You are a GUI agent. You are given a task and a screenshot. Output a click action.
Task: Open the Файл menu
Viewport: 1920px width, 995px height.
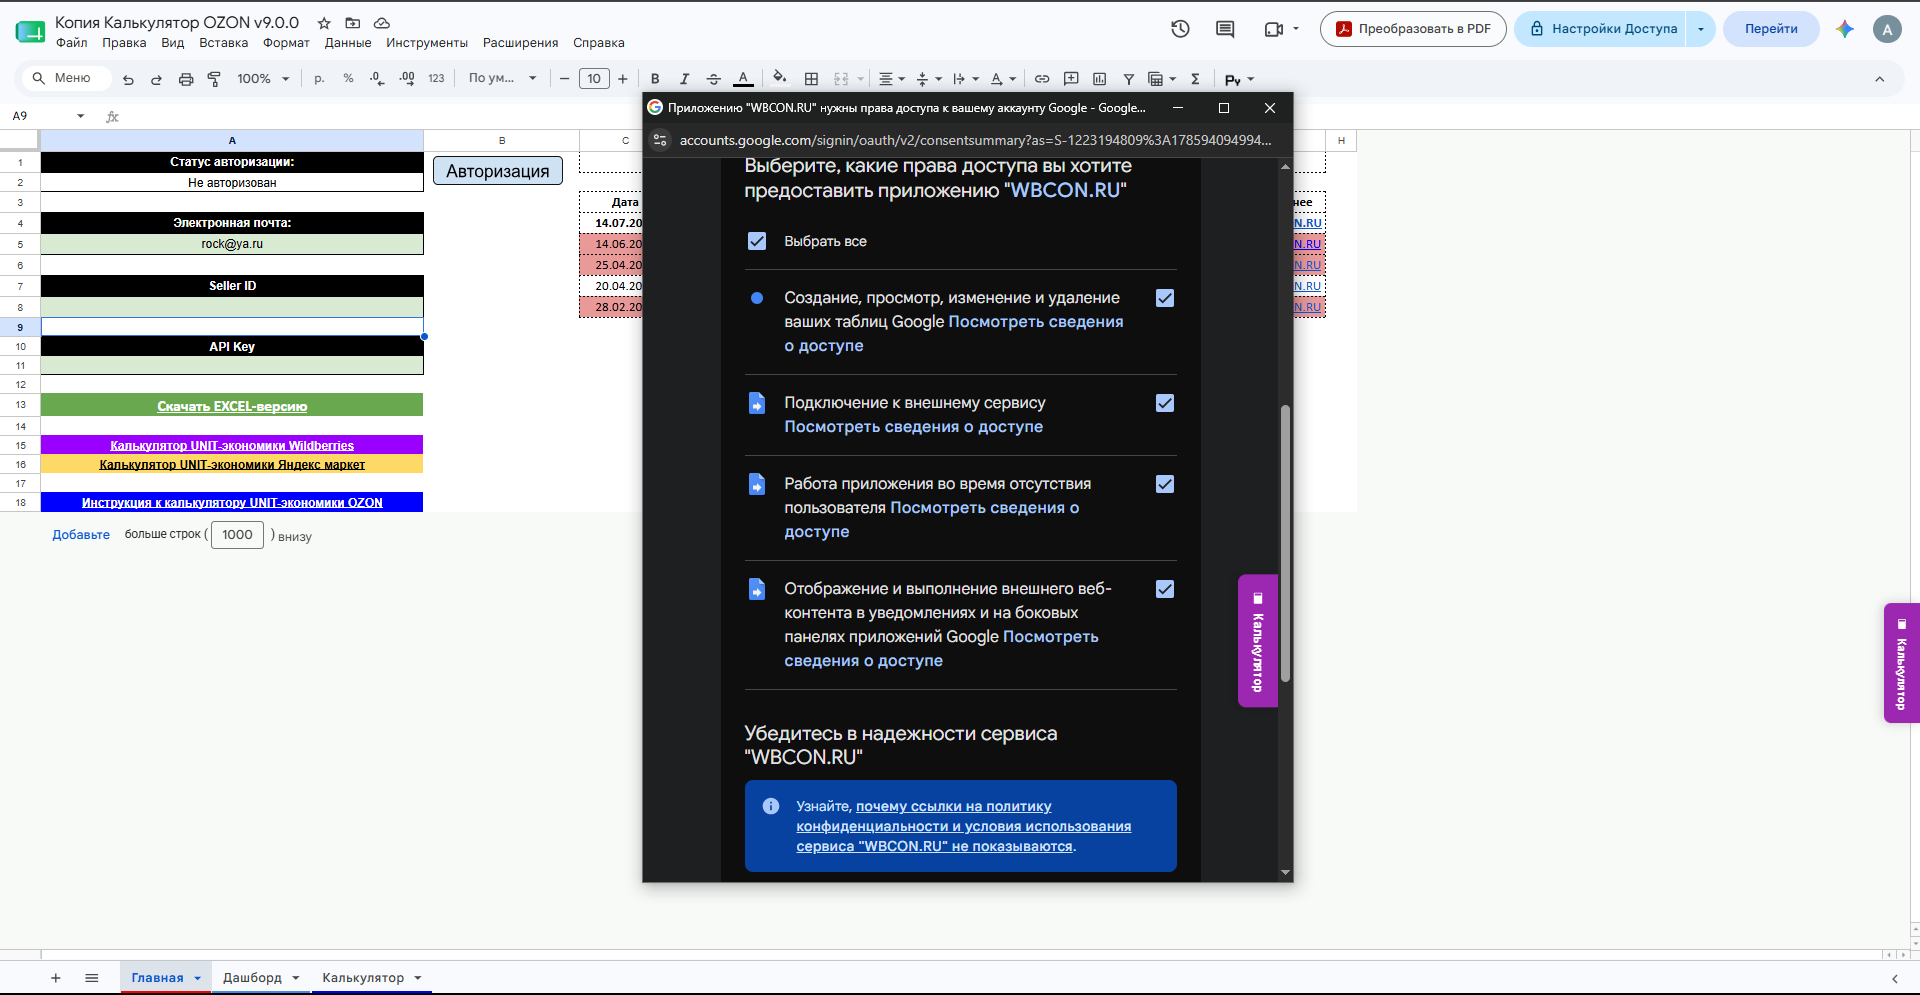(x=72, y=43)
